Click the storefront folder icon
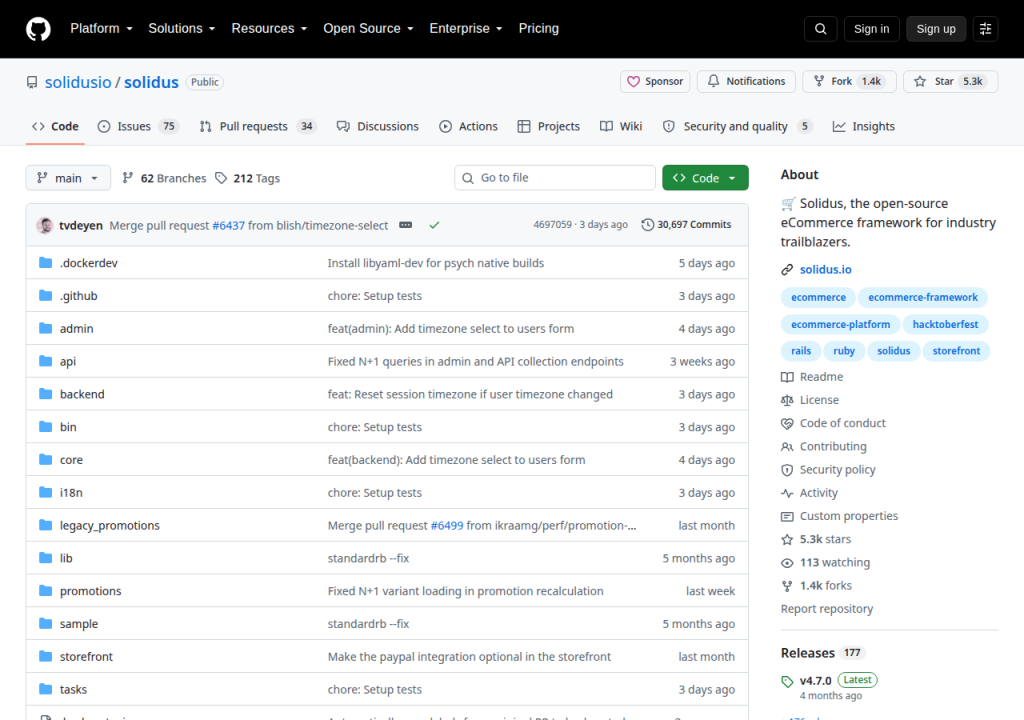This screenshot has height=720, width=1024. [45, 656]
